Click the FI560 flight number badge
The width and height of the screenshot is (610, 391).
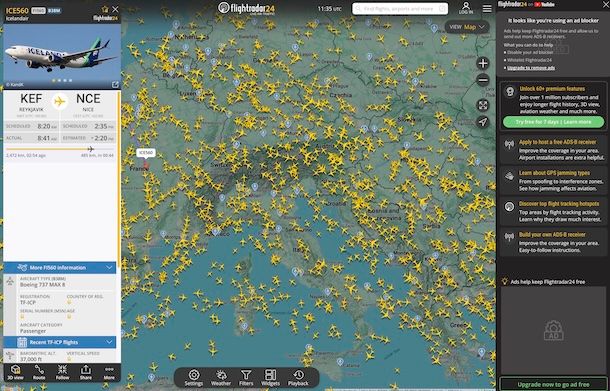point(38,11)
